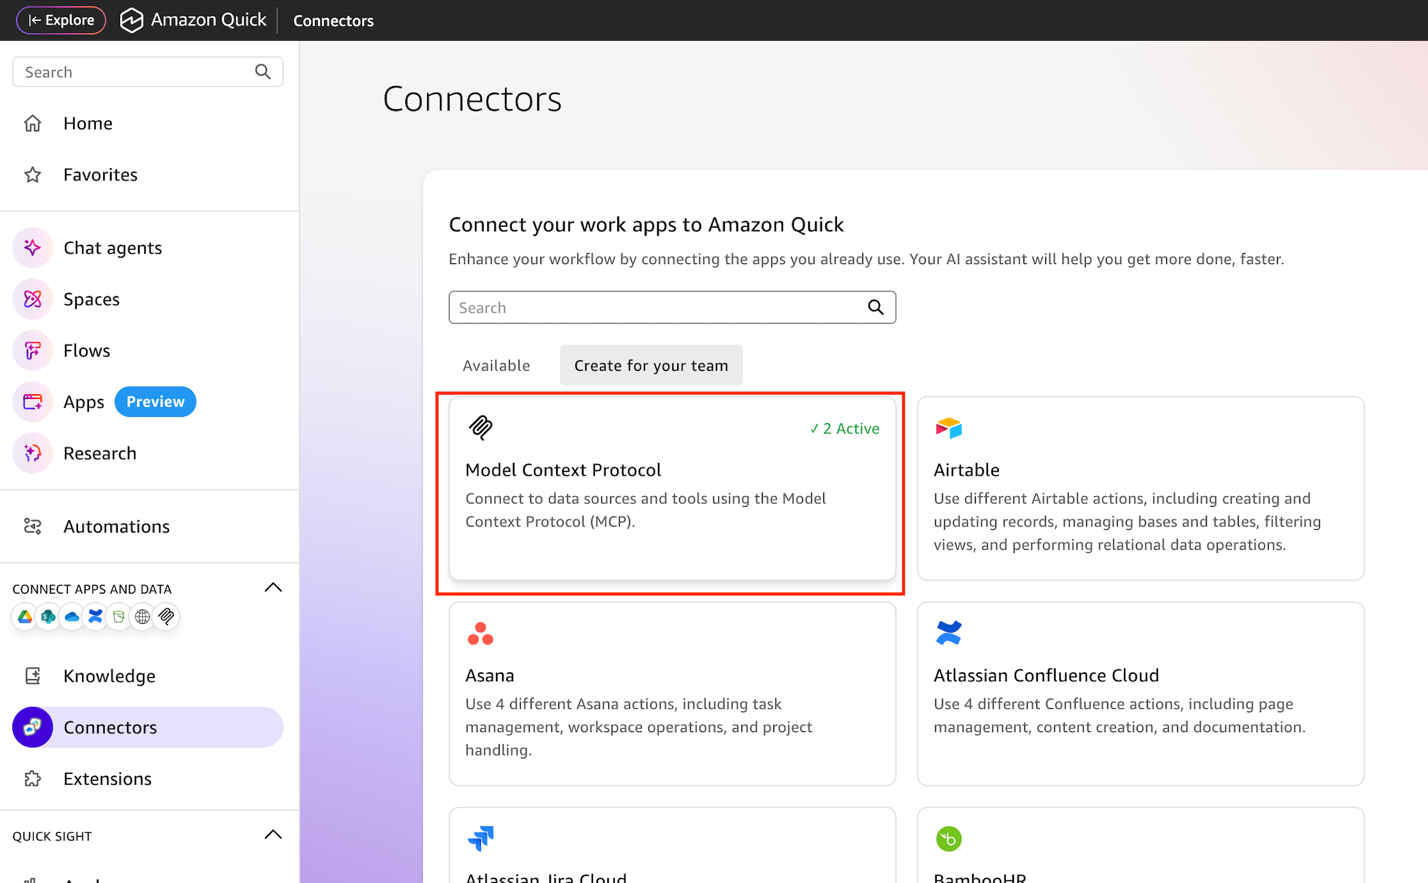
Task: Go to Chat agents in the sidebar
Action: pyautogui.click(x=112, y=248)
